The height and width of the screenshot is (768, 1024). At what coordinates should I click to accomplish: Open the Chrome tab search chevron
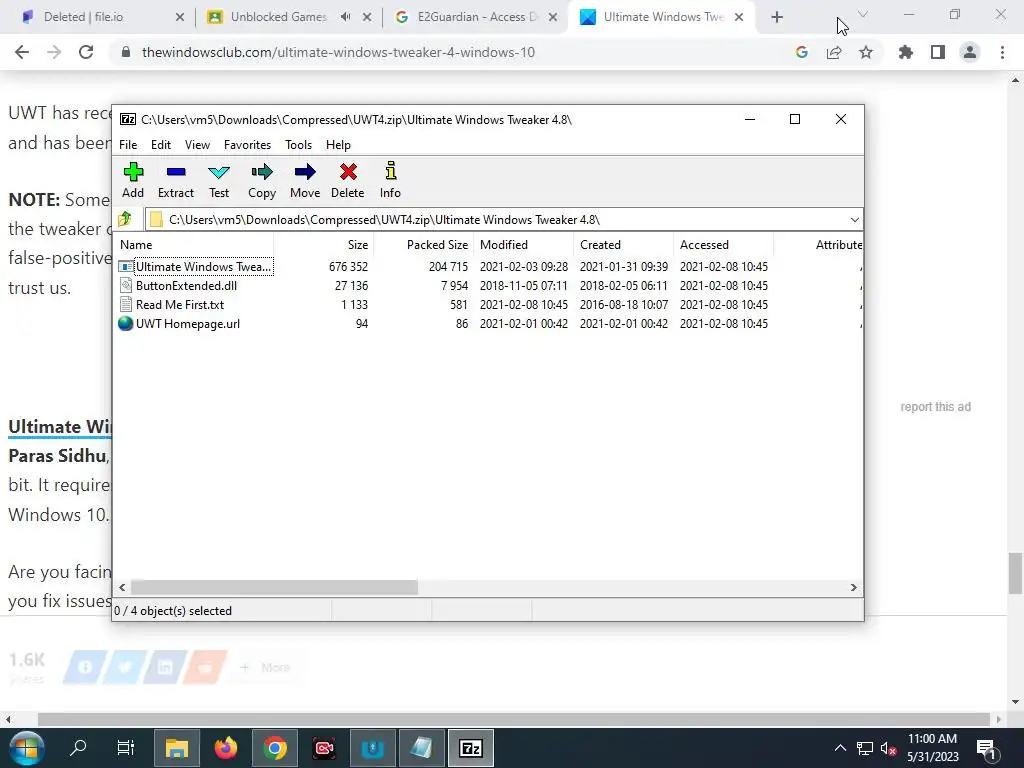click(863, 14)
